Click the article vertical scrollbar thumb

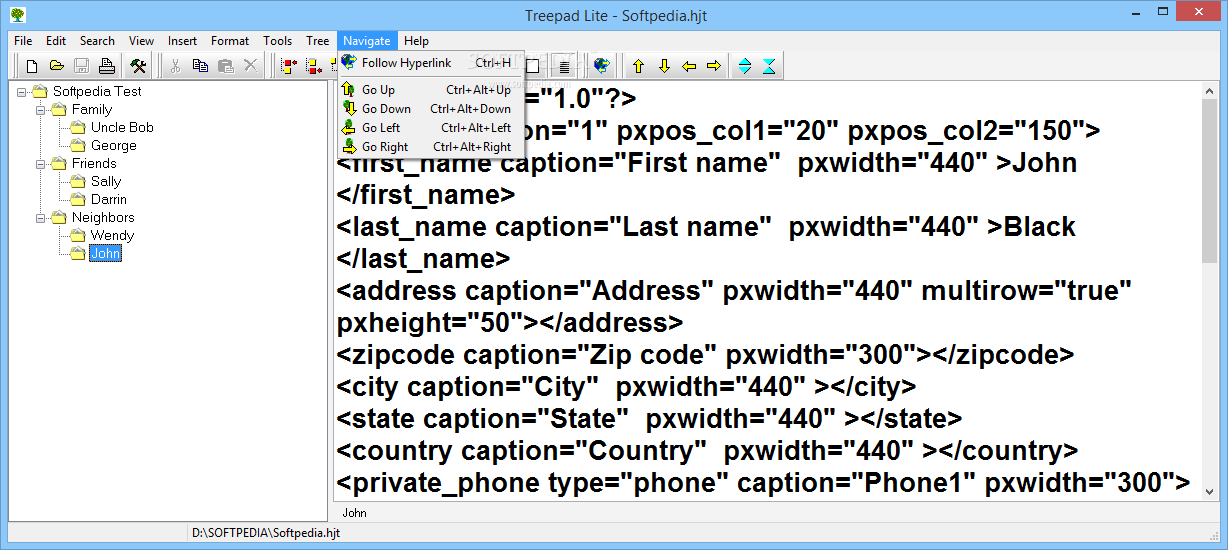click(x=1210, y=182)
